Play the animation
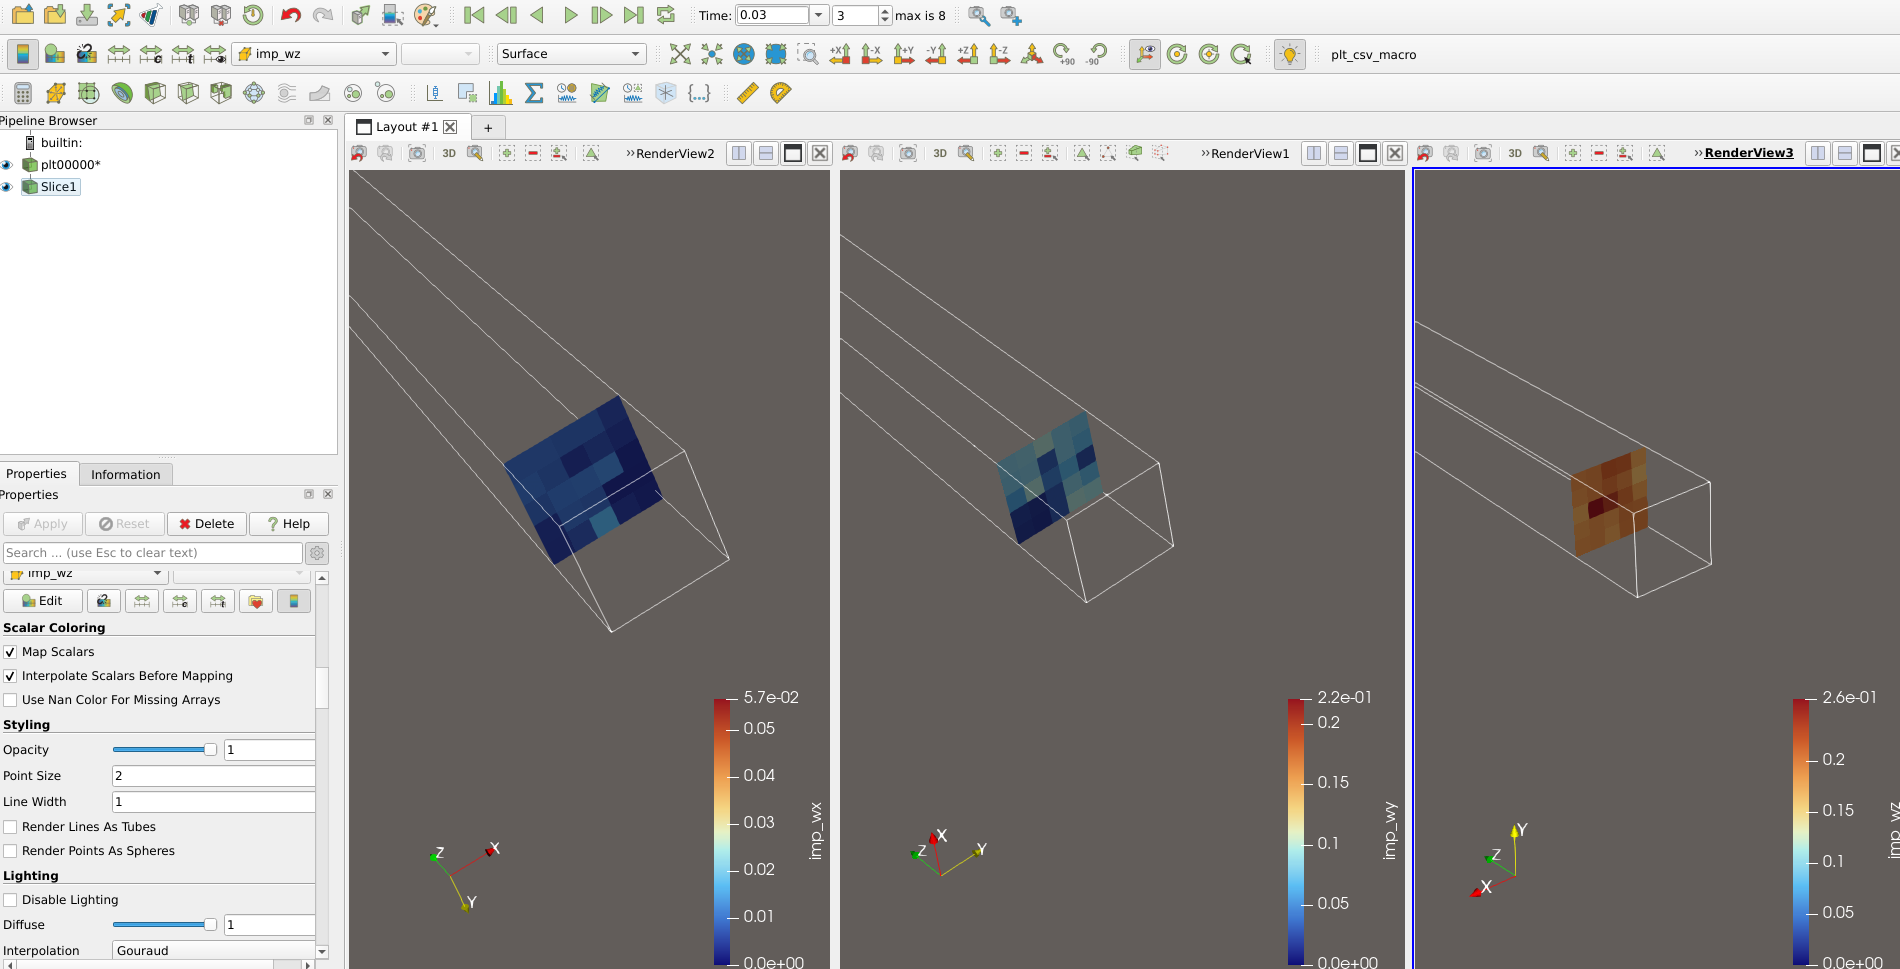 pos(570,15)
